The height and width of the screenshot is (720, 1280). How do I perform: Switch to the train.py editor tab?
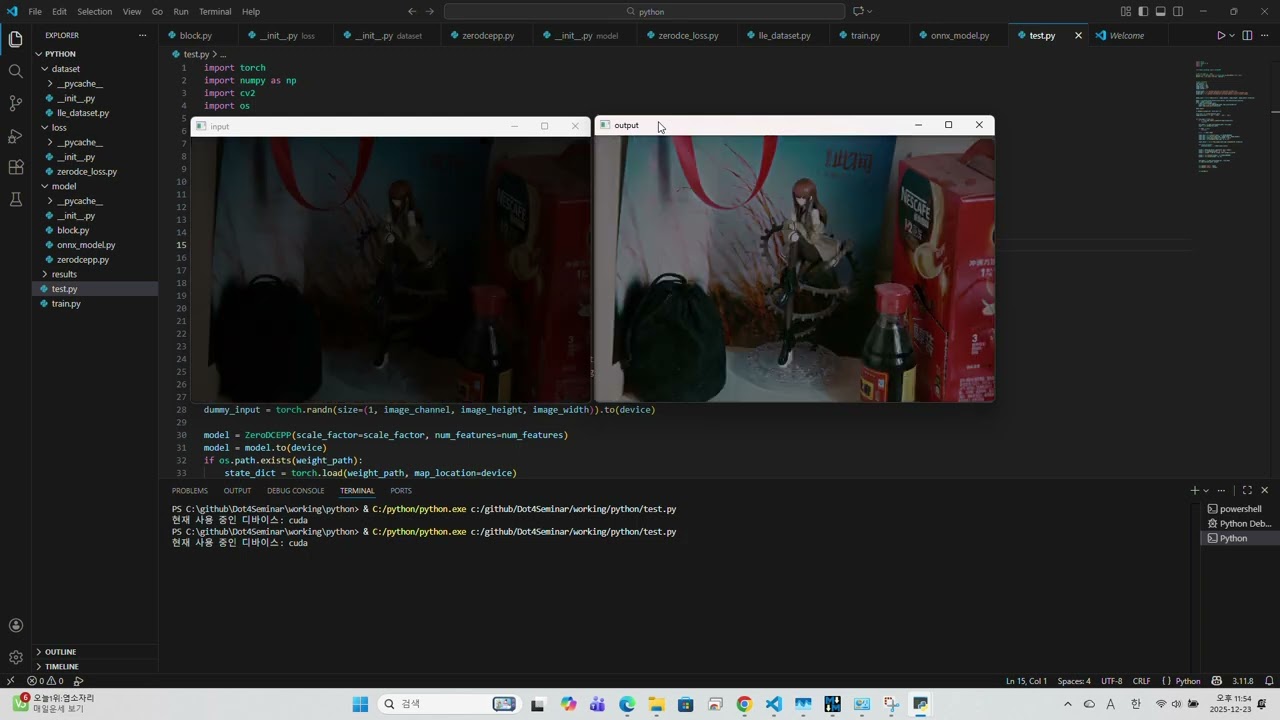tap(865, 35)
